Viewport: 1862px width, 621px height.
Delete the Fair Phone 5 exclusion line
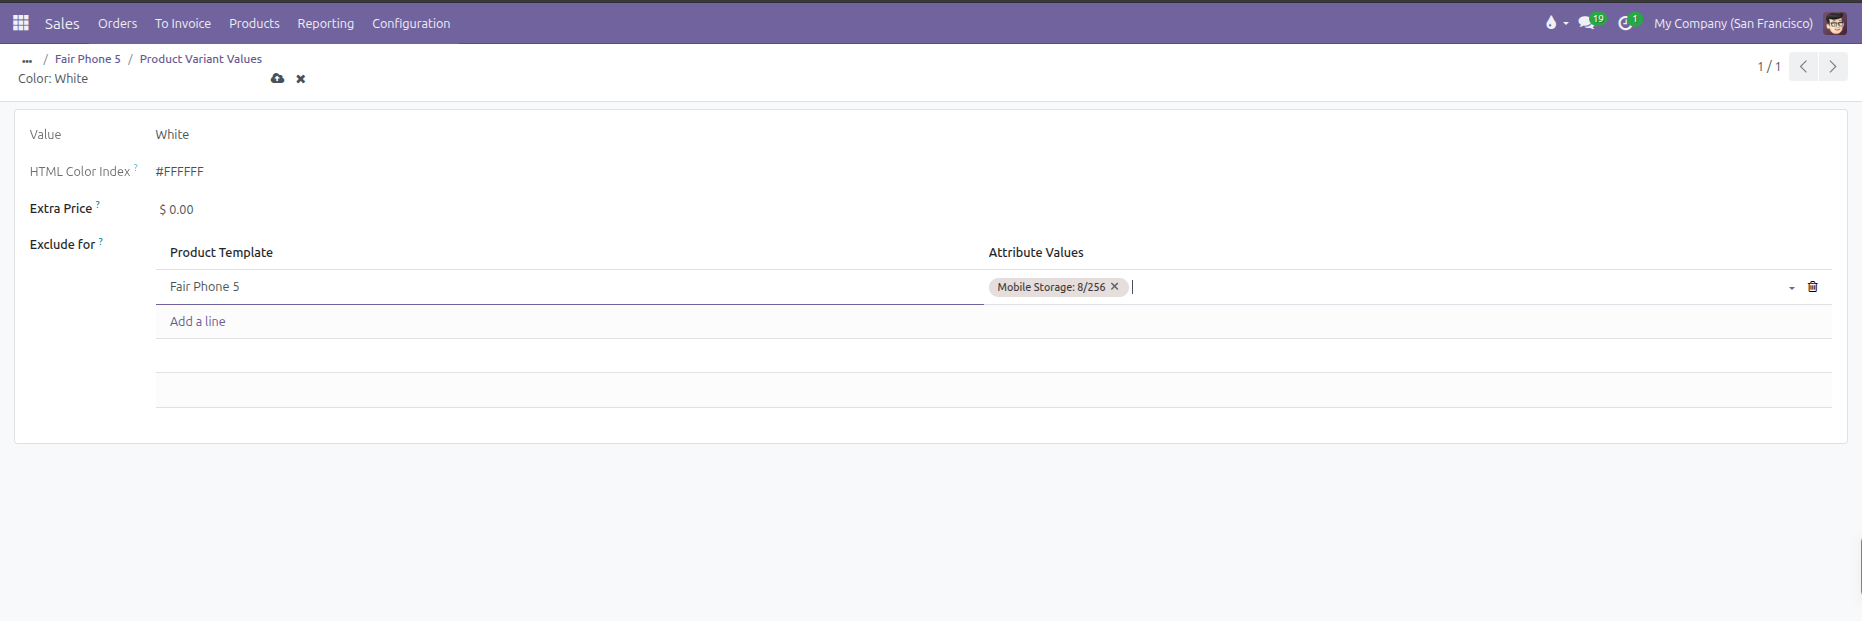[x=1812, y=287]
